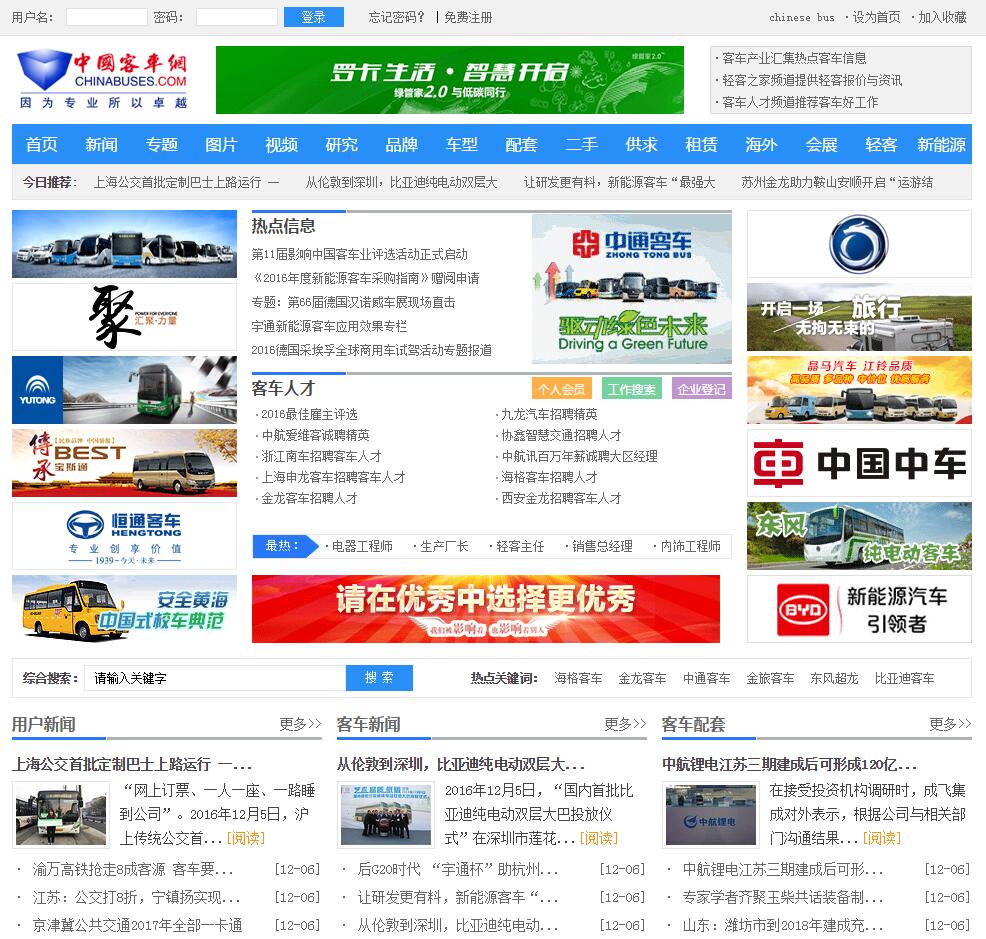The height and width of the screenshot is (939, 986).
Task: Open the 聚 calligraphy banner
Action: click(x=125, y=317)
